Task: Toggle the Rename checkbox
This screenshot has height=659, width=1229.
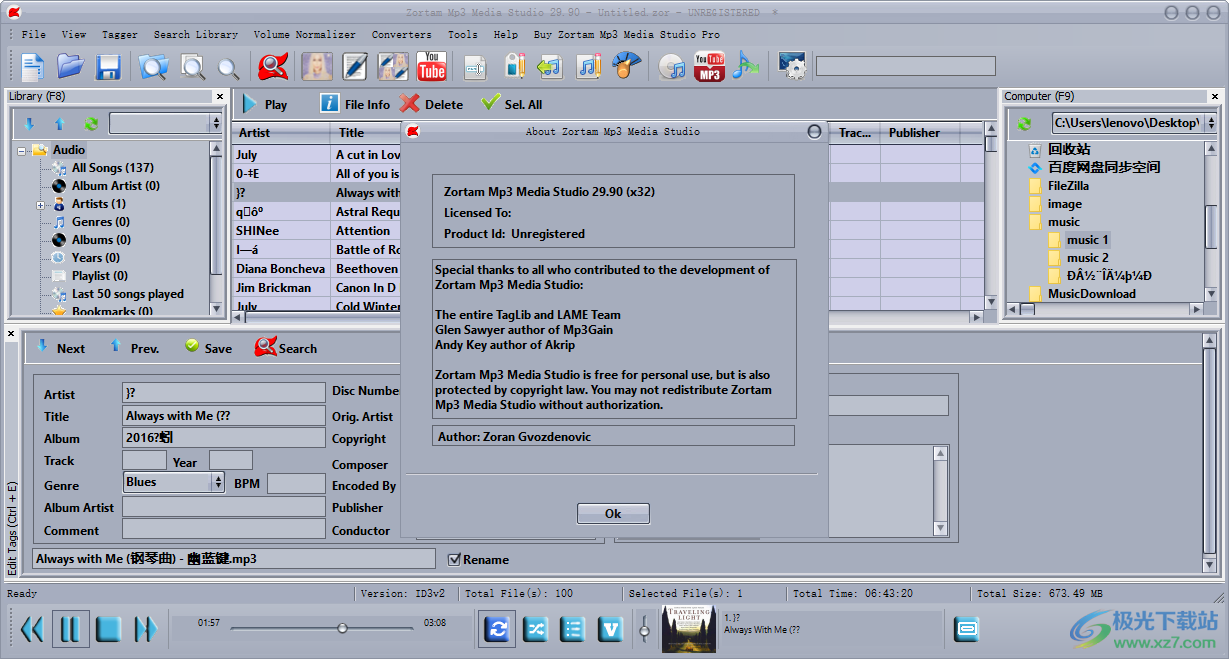Action: (x=455, y=560)
